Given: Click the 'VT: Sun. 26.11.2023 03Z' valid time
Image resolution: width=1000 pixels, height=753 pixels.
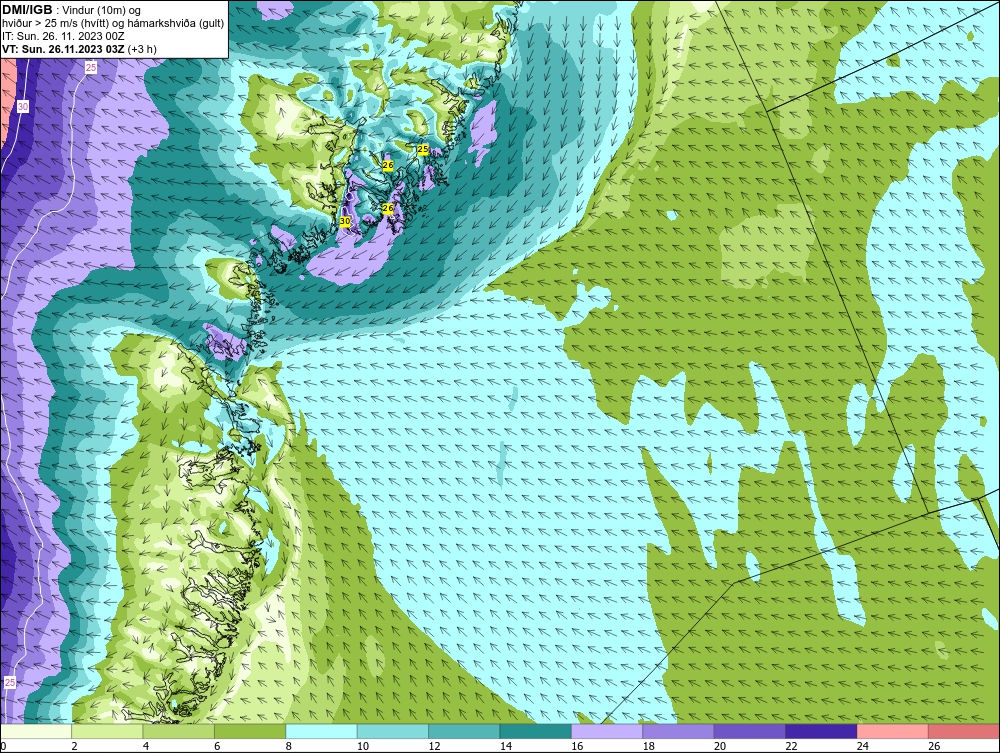Looking at the screenshot, I should pos(63,49).
